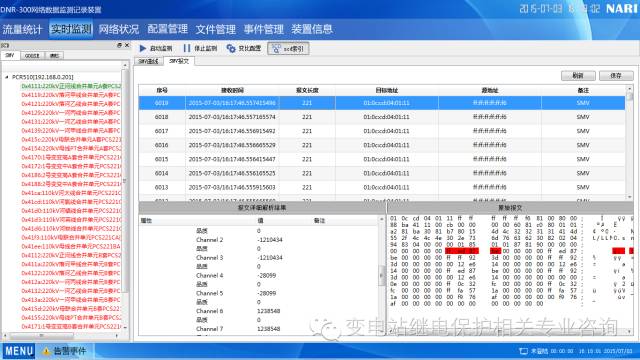Click the NARI logo in the top right

(x=621, y=9)
